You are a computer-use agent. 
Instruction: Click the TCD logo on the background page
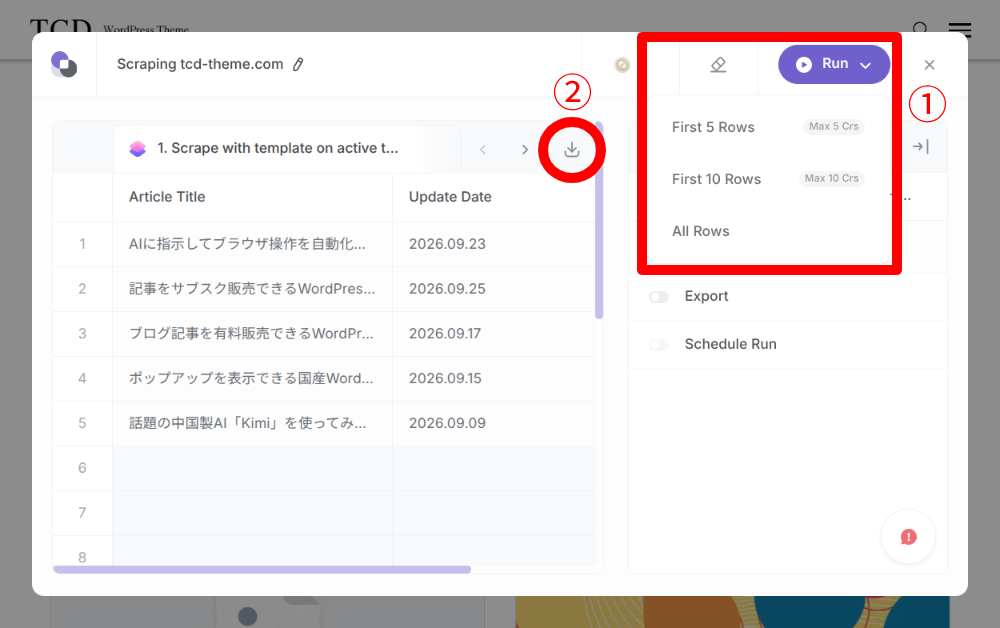coord(61,26)
